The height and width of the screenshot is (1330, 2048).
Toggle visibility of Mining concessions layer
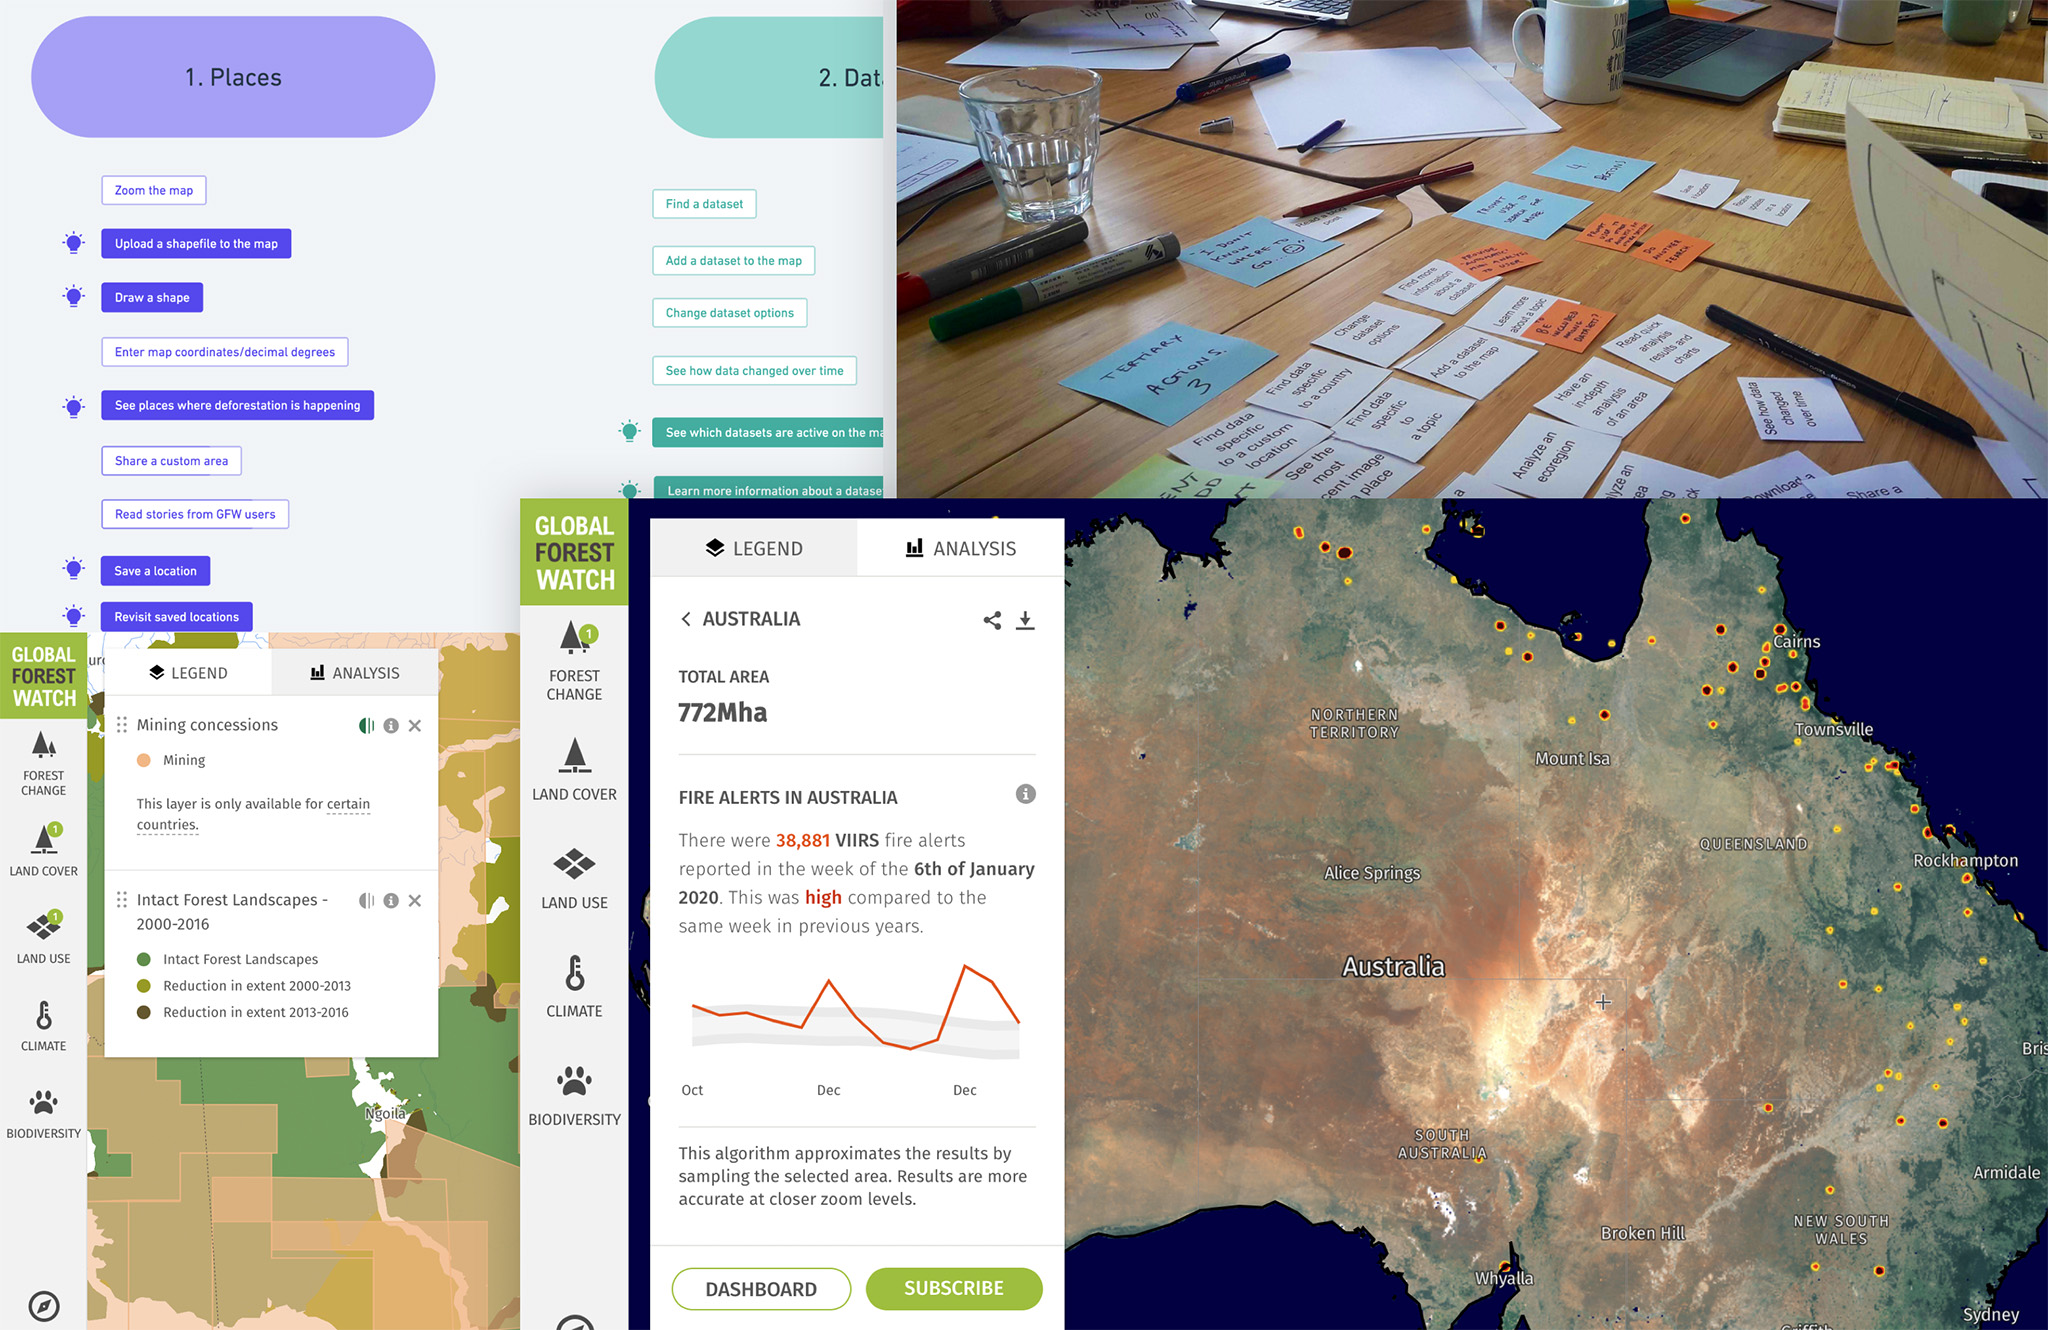point(364,727)
